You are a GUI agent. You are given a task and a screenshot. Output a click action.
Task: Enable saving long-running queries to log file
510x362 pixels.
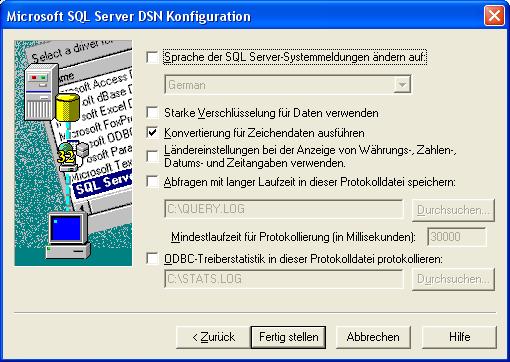click(x=152, y=182)
